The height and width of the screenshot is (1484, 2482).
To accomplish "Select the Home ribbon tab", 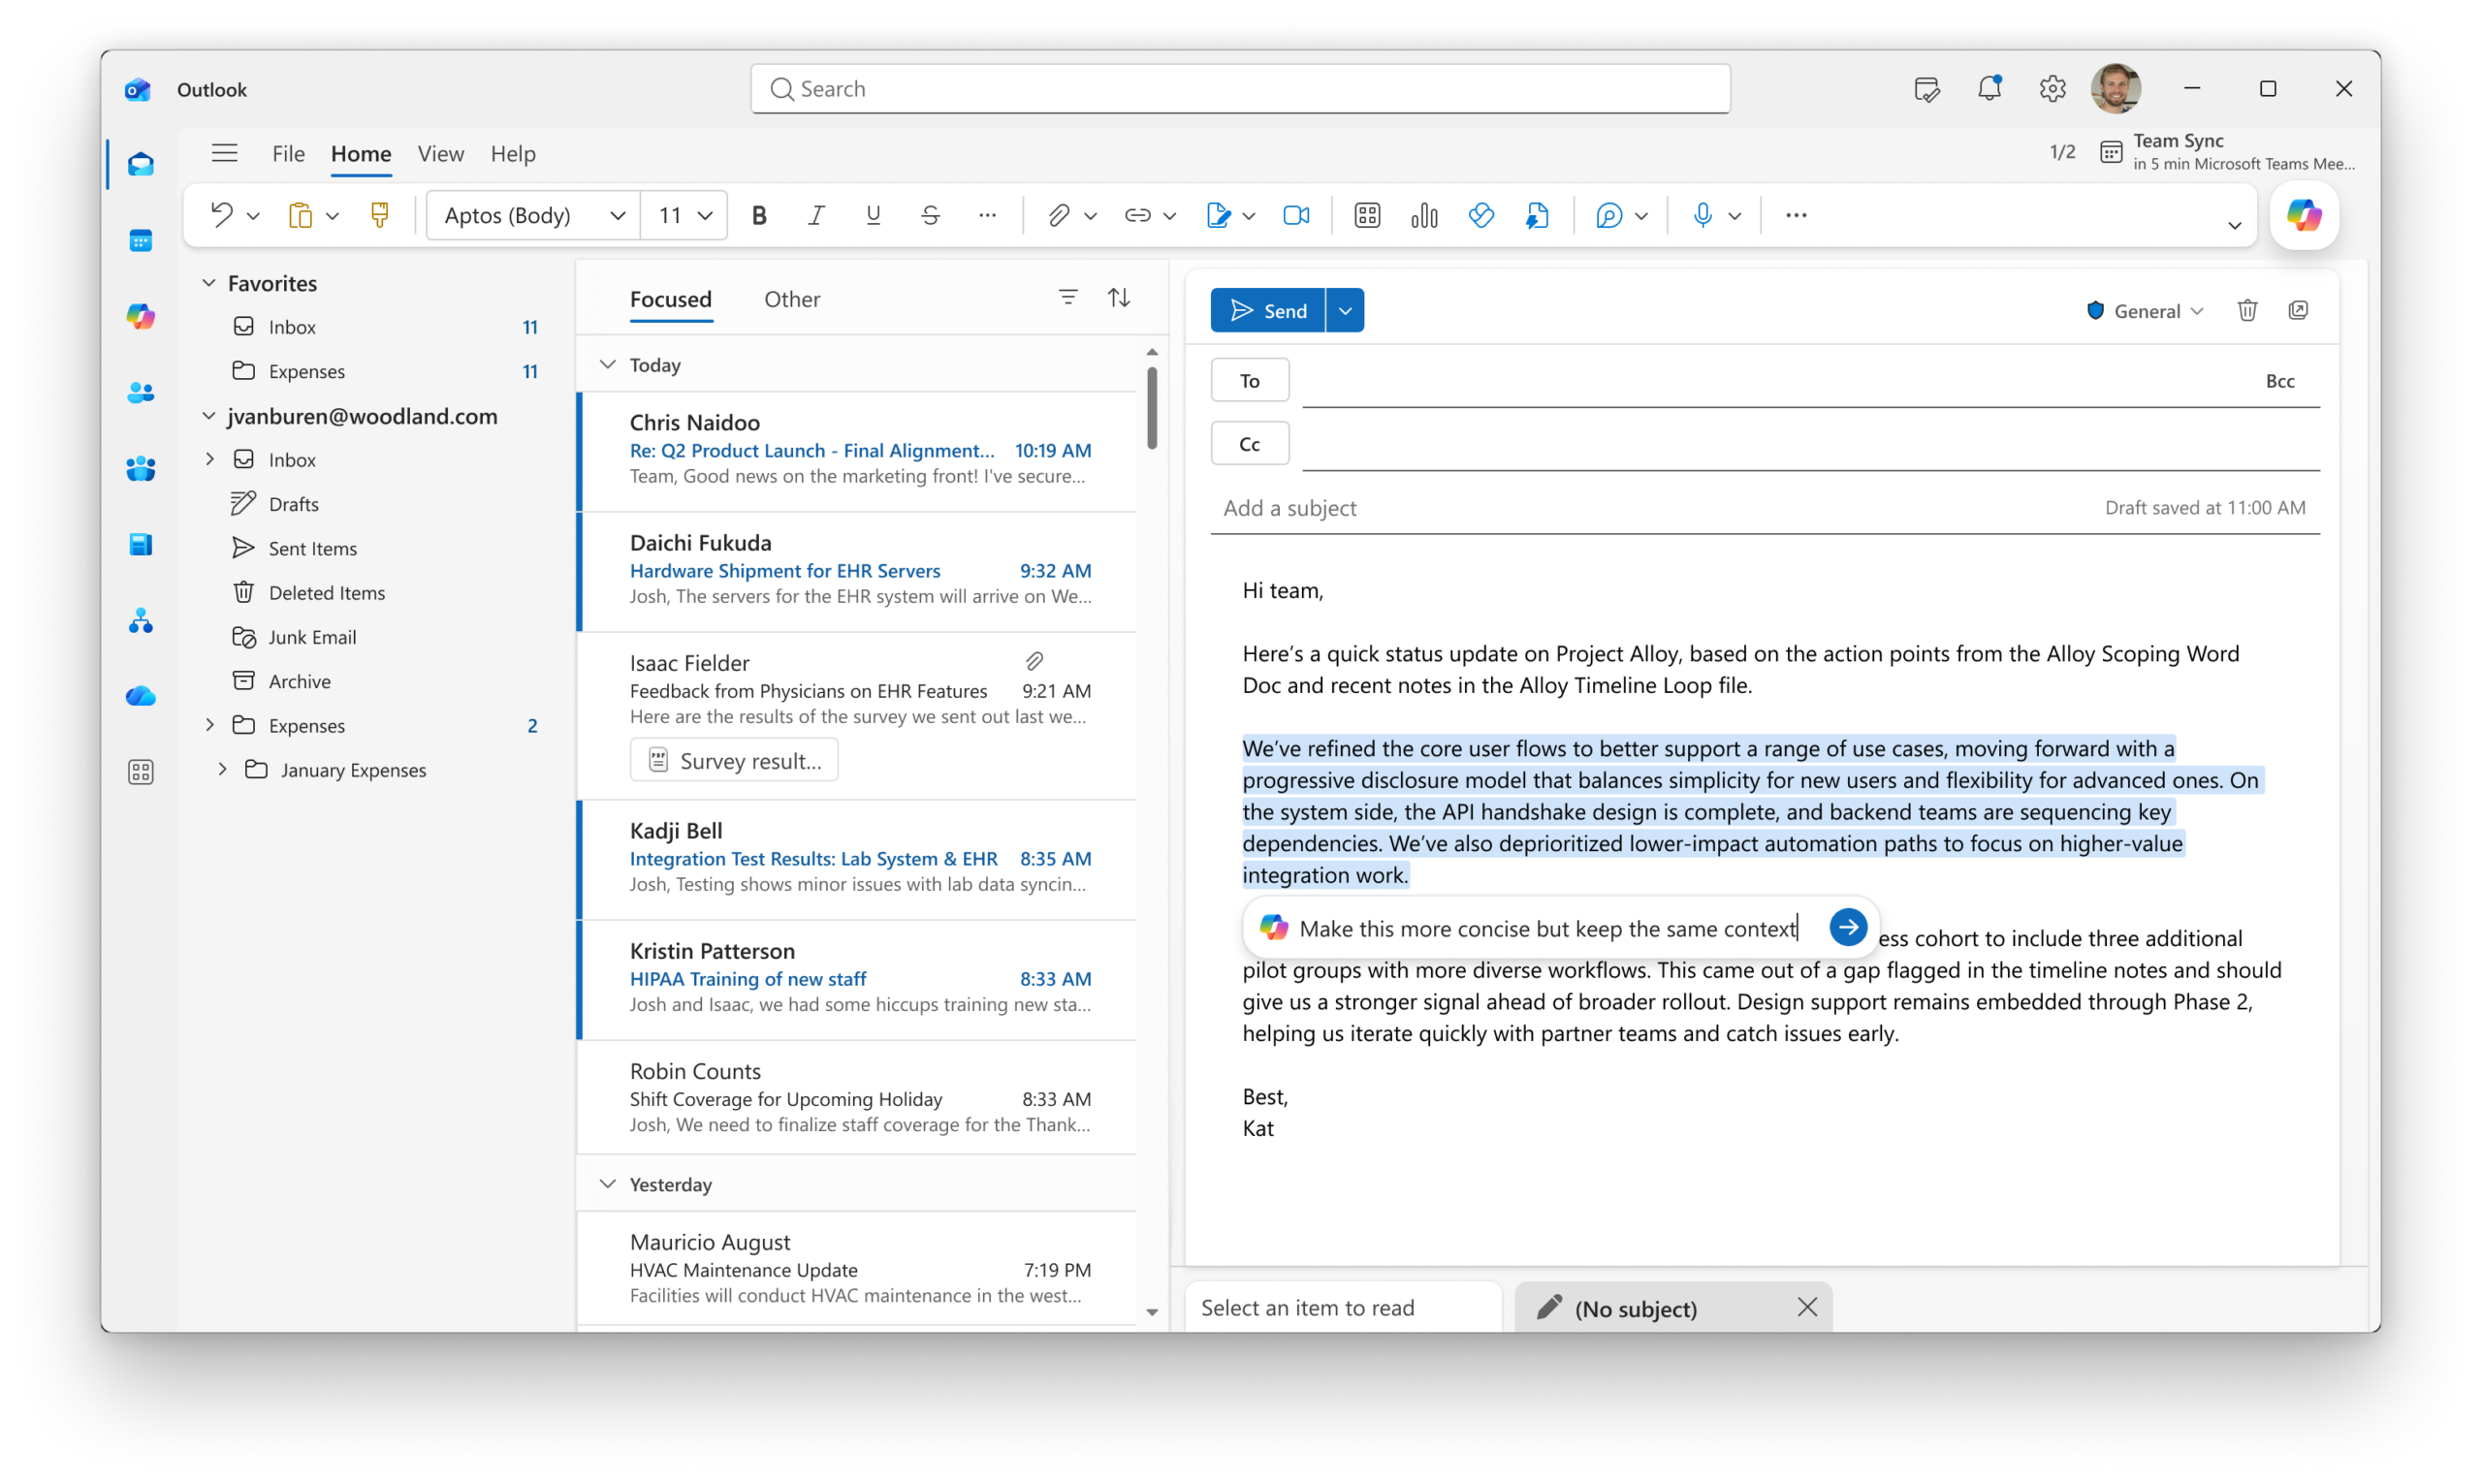I will point(361,153).
